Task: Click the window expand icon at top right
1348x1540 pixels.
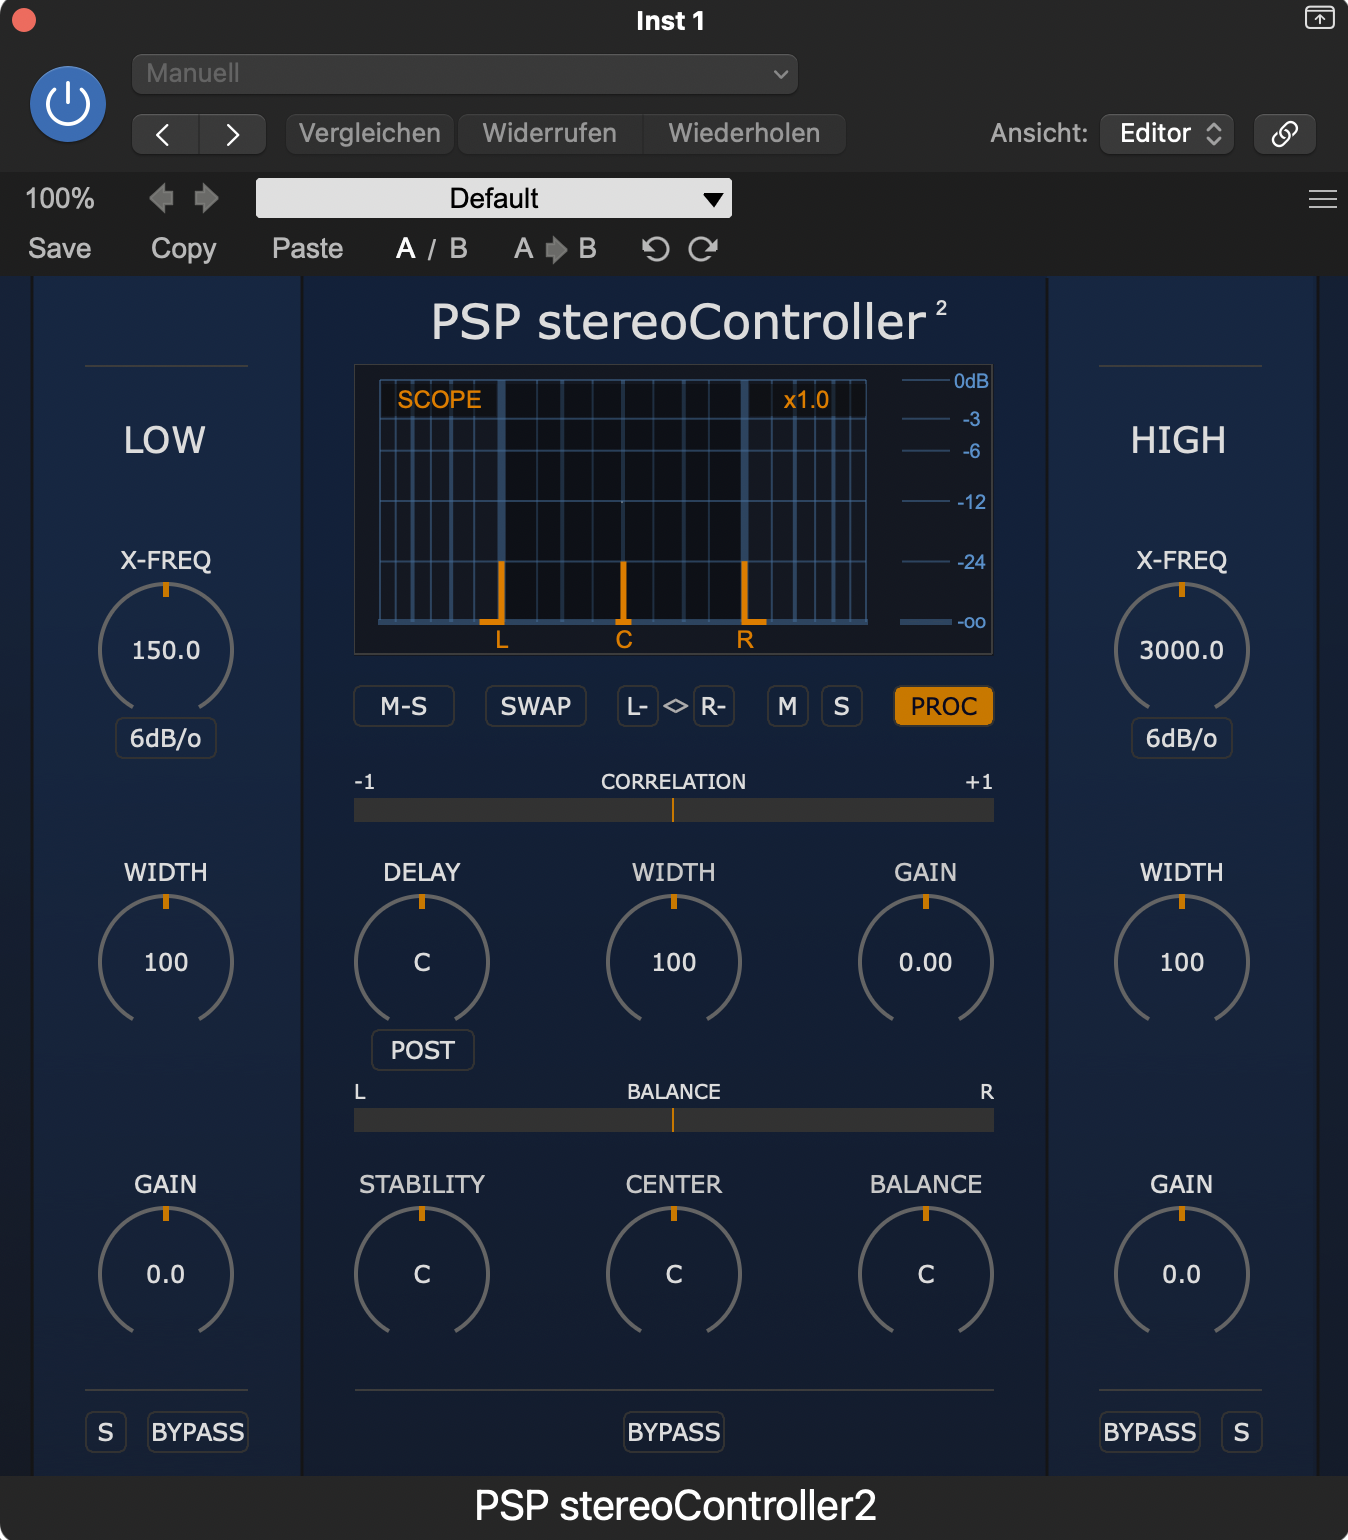Action: (x=1319, y=18)
